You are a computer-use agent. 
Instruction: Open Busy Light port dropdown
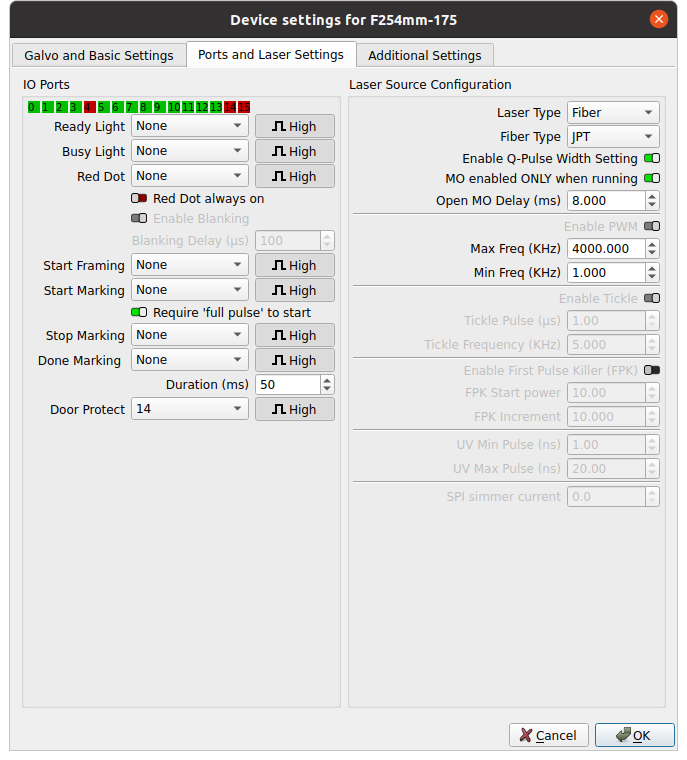click(190, 151)
